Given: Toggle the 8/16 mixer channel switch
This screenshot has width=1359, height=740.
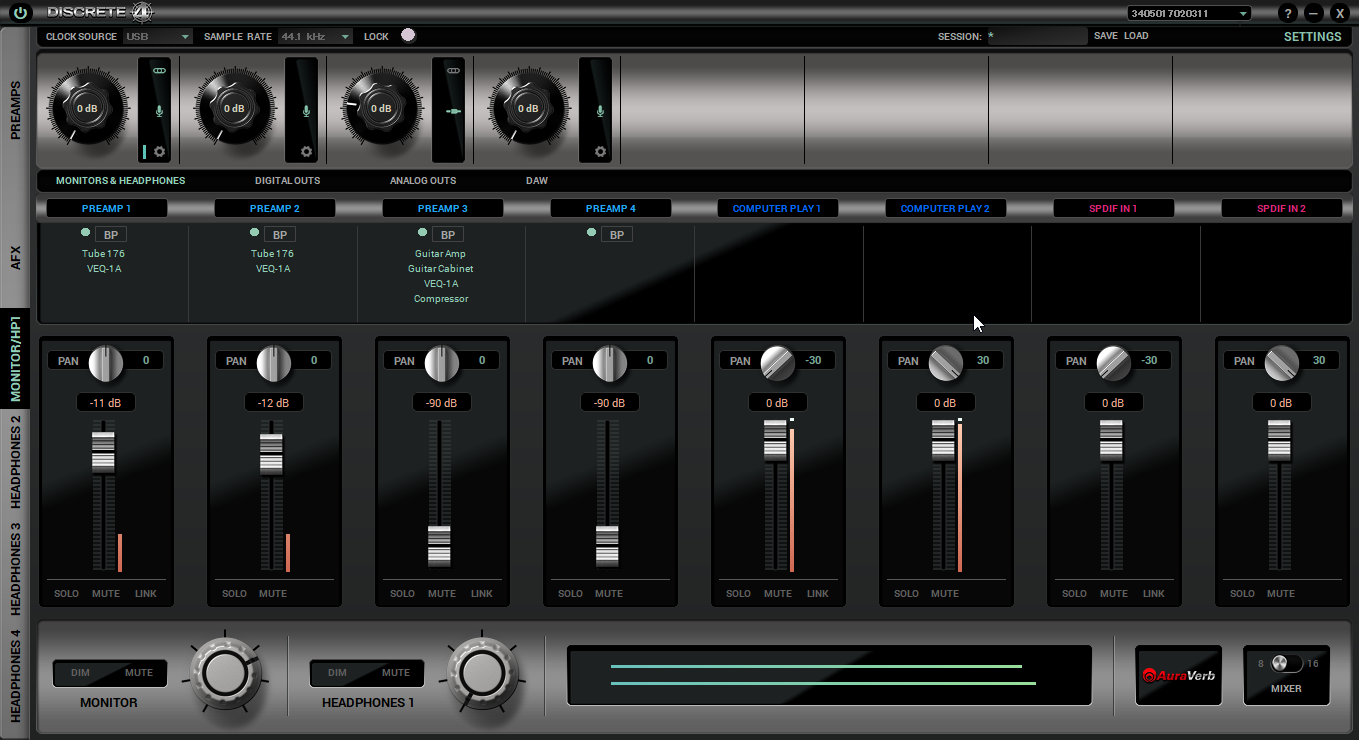Looking at the screenshot, I should coord(1286,663).
